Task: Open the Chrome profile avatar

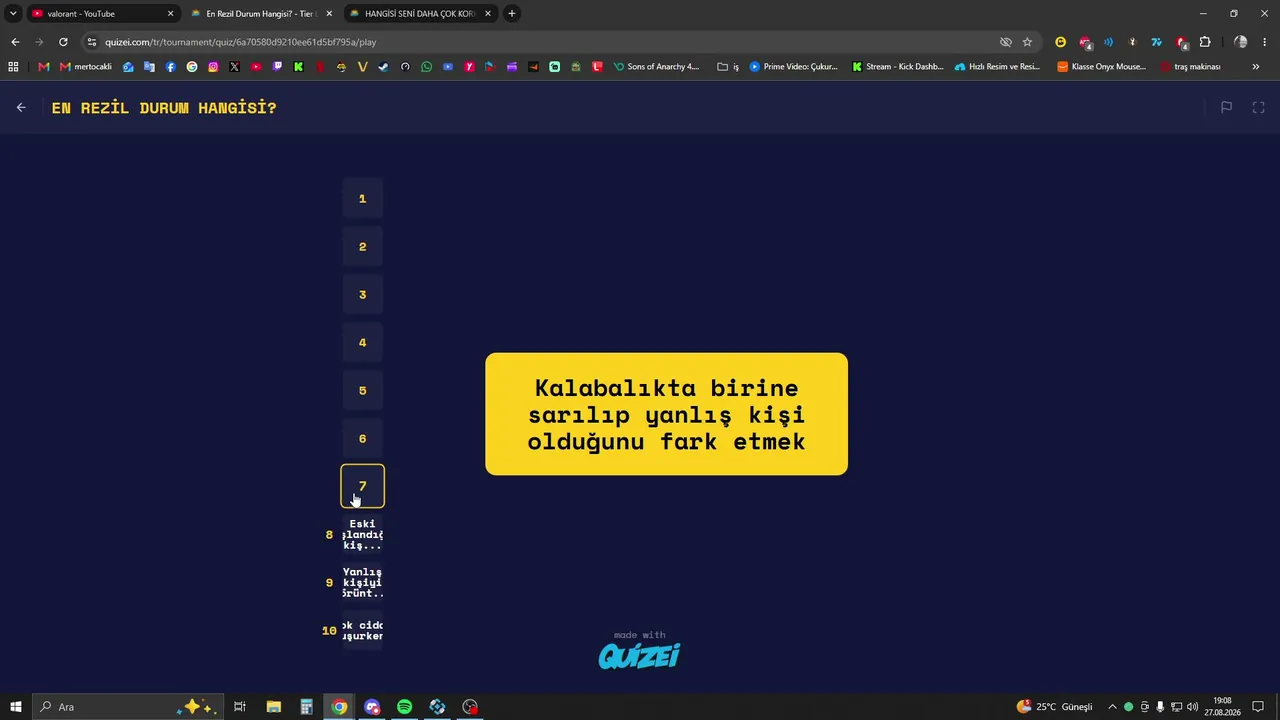Action: tap(1241, 42)
